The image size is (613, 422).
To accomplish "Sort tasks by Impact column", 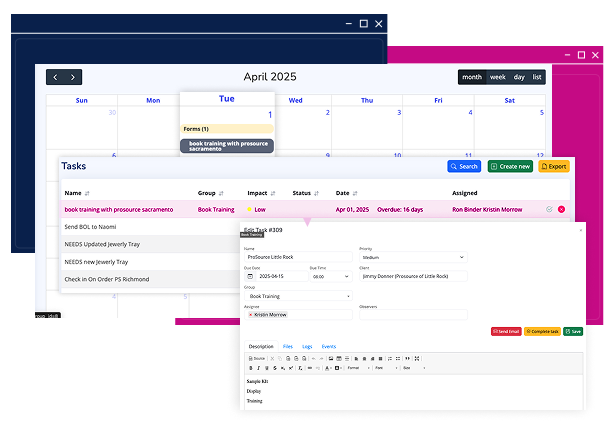I will [261, 193].
